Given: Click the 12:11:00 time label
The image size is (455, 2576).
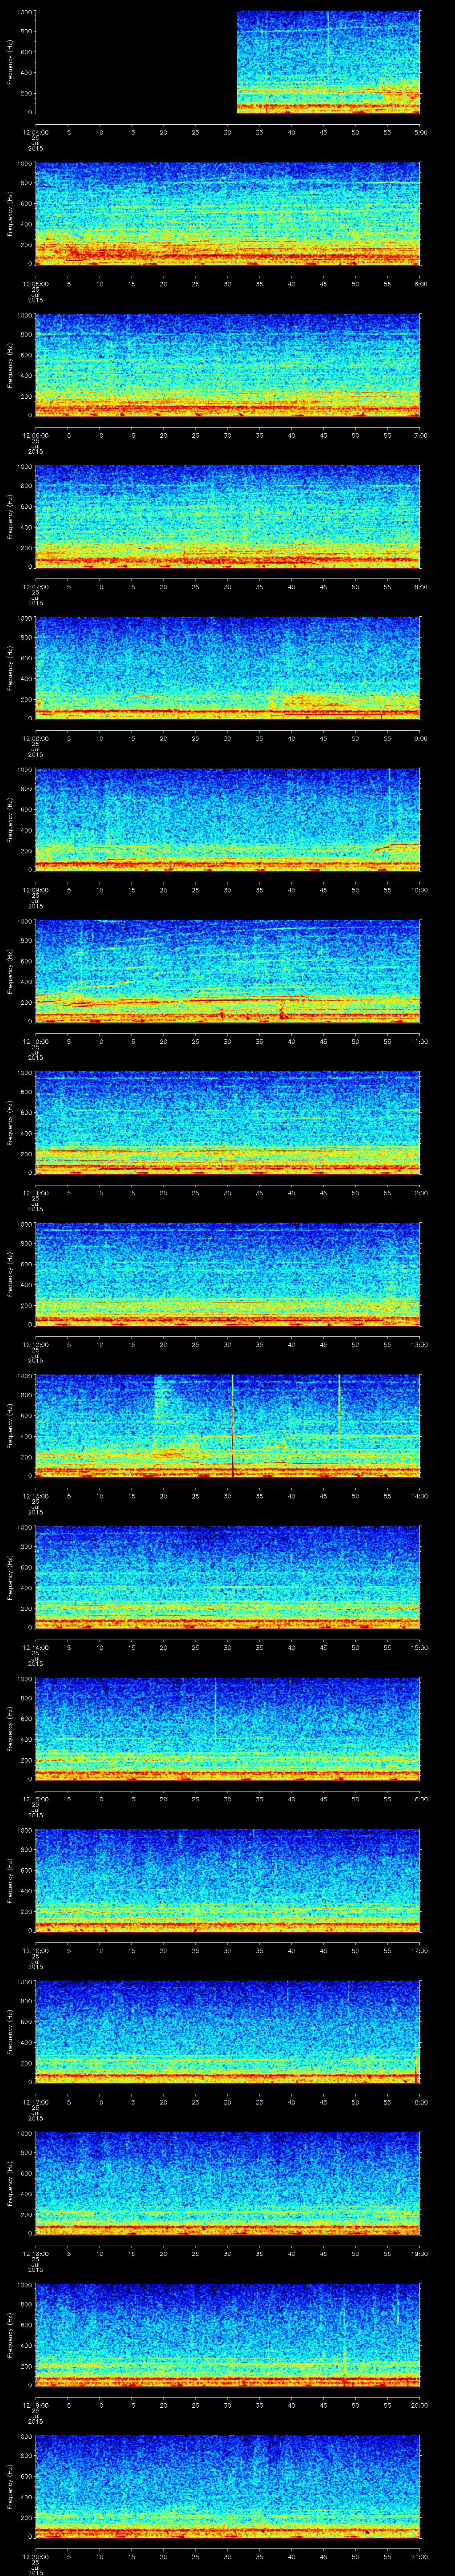Looking at the screenshot, I should 35,1193.
